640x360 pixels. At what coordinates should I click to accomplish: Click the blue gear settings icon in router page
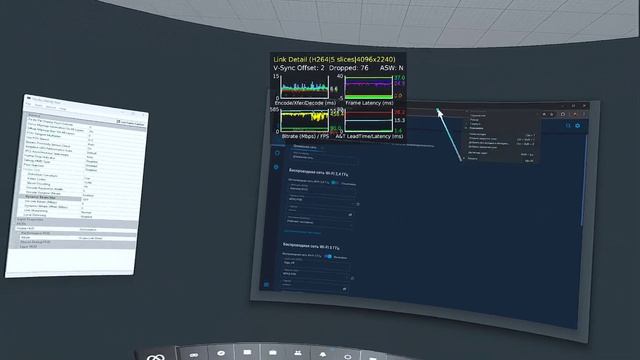click(578, 126)
